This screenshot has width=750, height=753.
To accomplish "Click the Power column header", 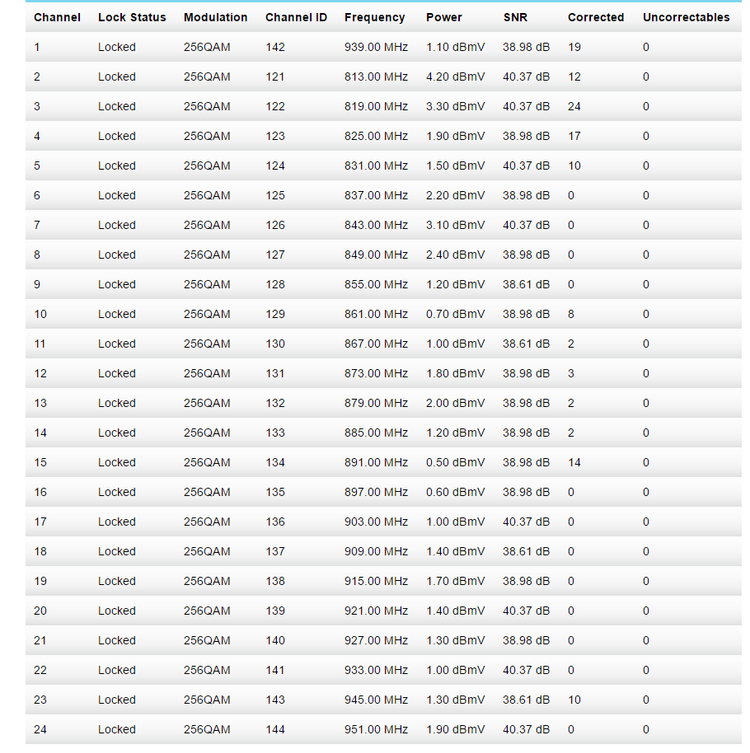I will tap(444, 17).
